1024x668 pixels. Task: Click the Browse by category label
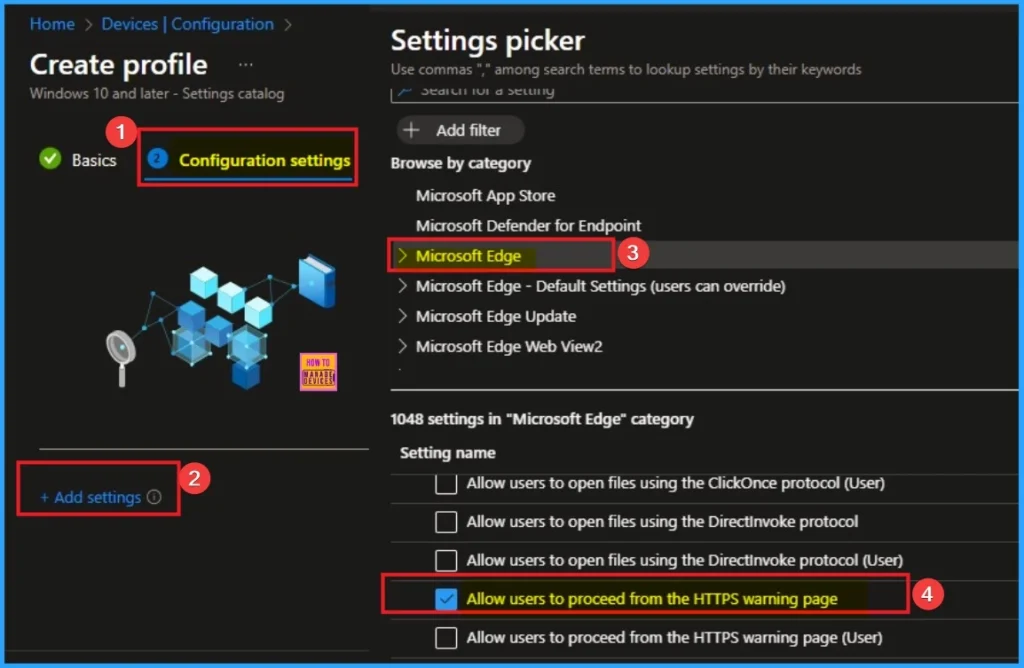460,163
